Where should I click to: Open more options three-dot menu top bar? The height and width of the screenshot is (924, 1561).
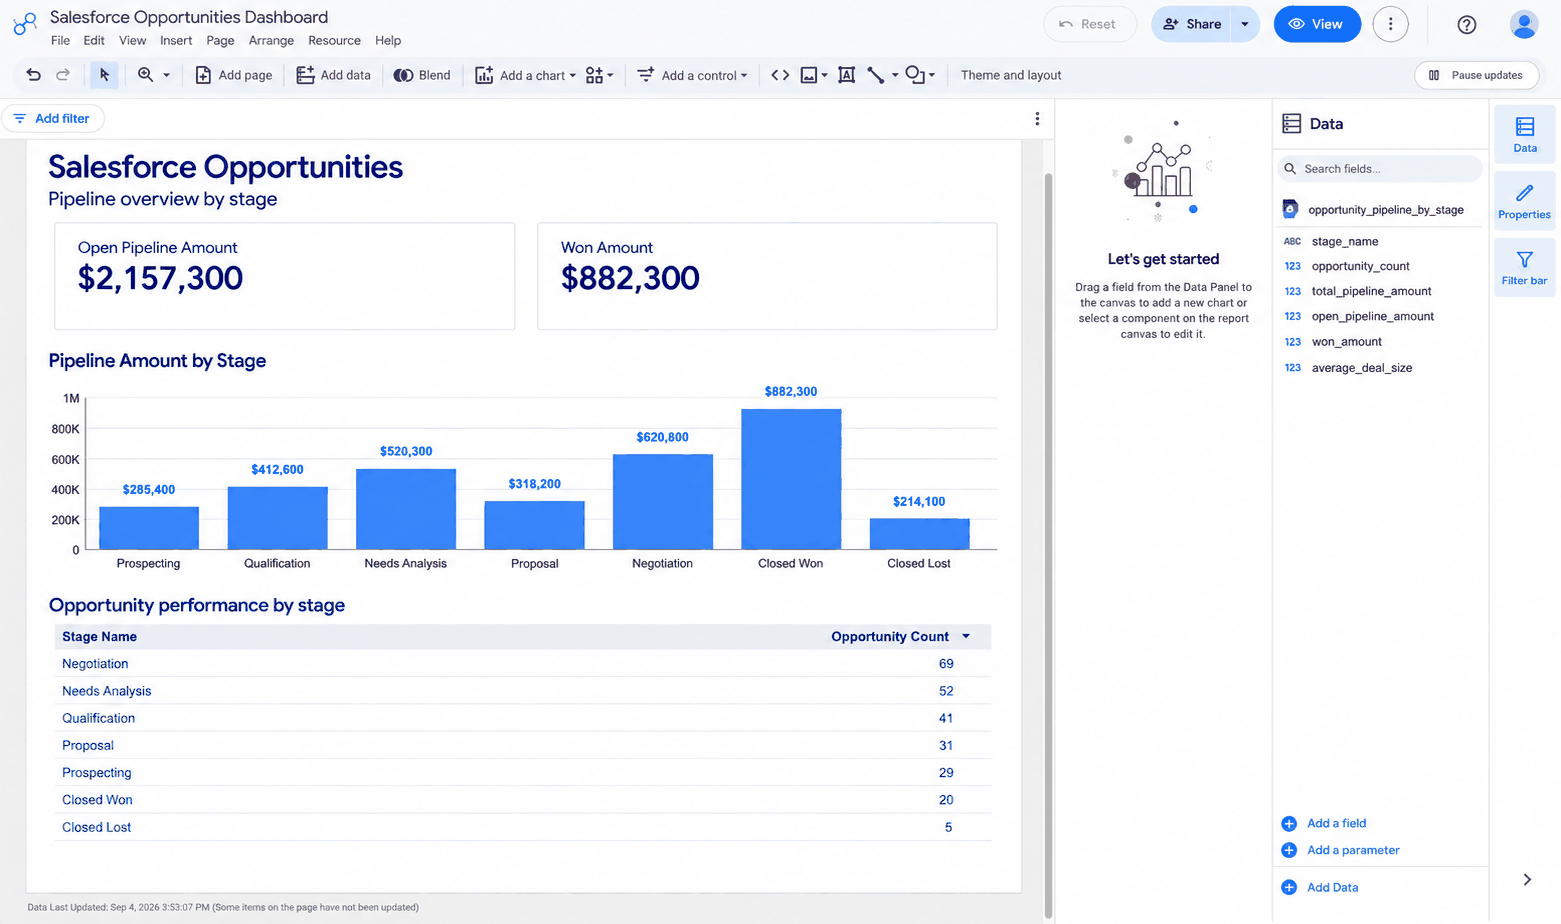(1390, 24)
